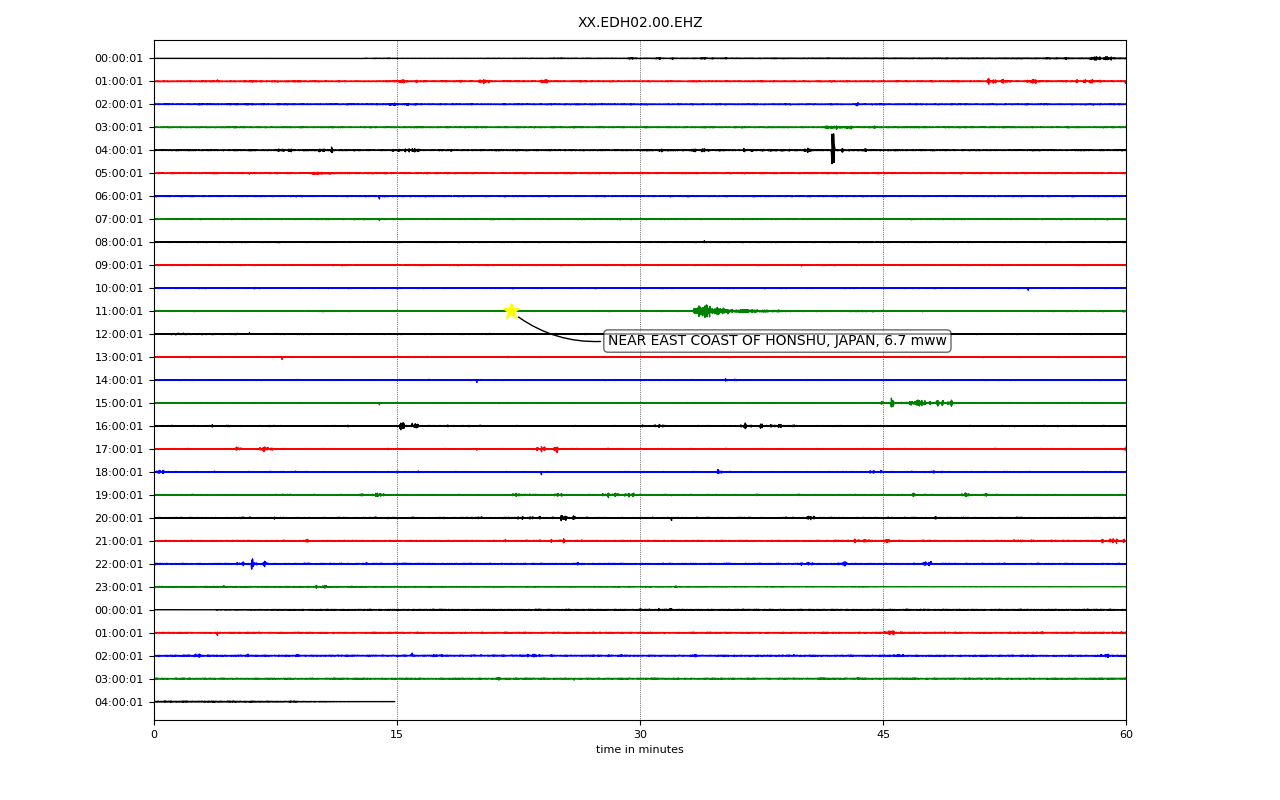Click the 00:00:01 top row time label
The image size is (1280, 800).
coord(119,58)
